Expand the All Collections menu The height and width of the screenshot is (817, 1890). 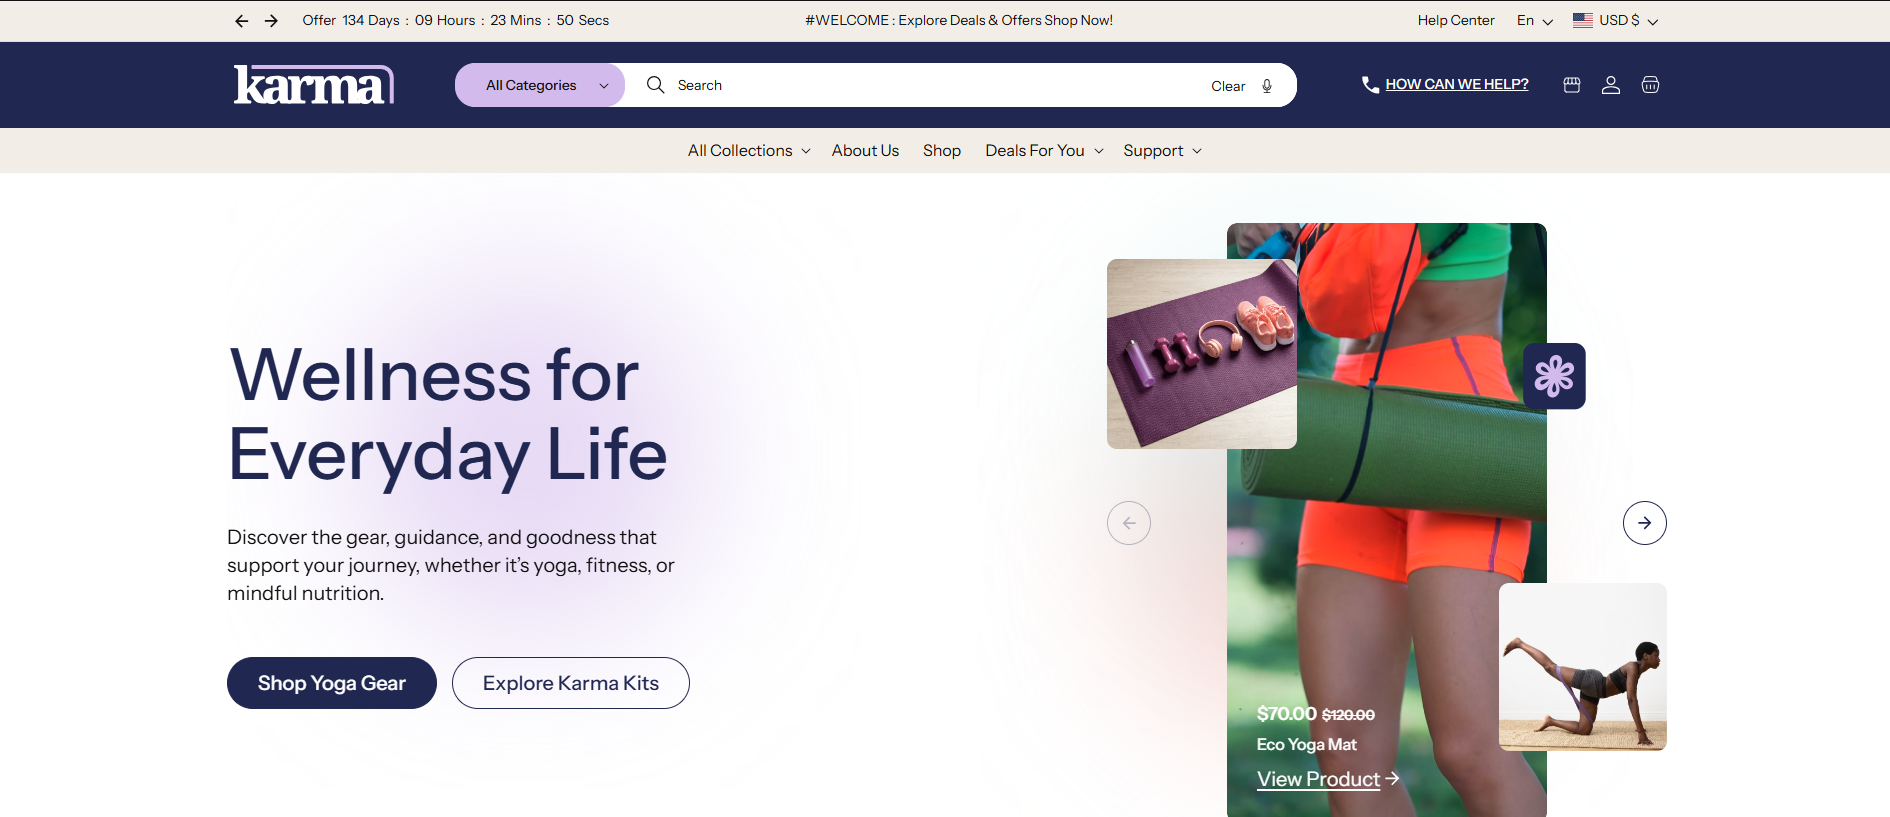coord(749,151)
